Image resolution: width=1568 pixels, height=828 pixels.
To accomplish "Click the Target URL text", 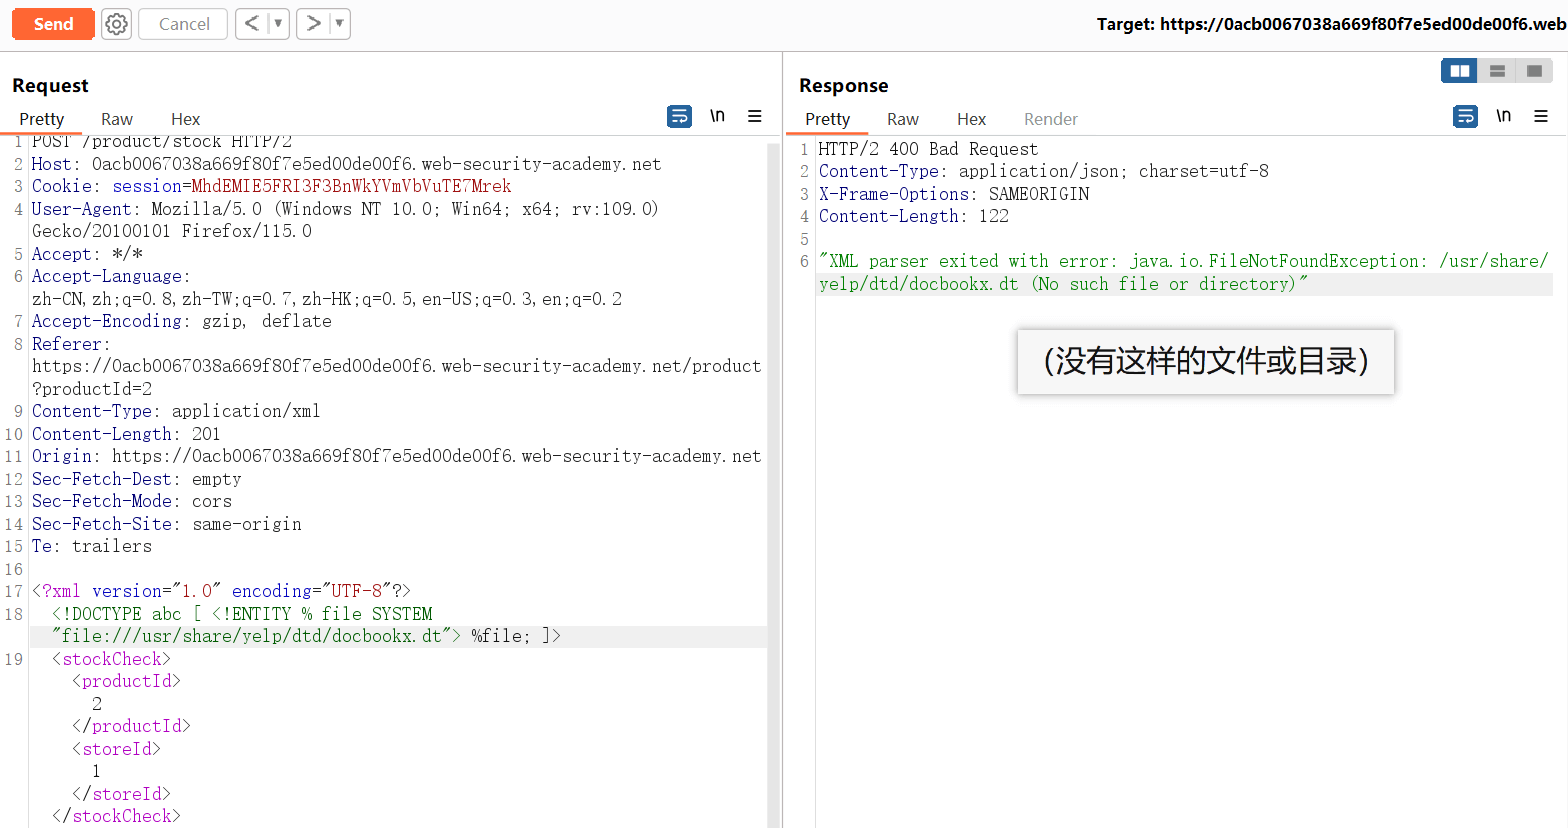I will pyautogui.click(x=1332, y=24).
